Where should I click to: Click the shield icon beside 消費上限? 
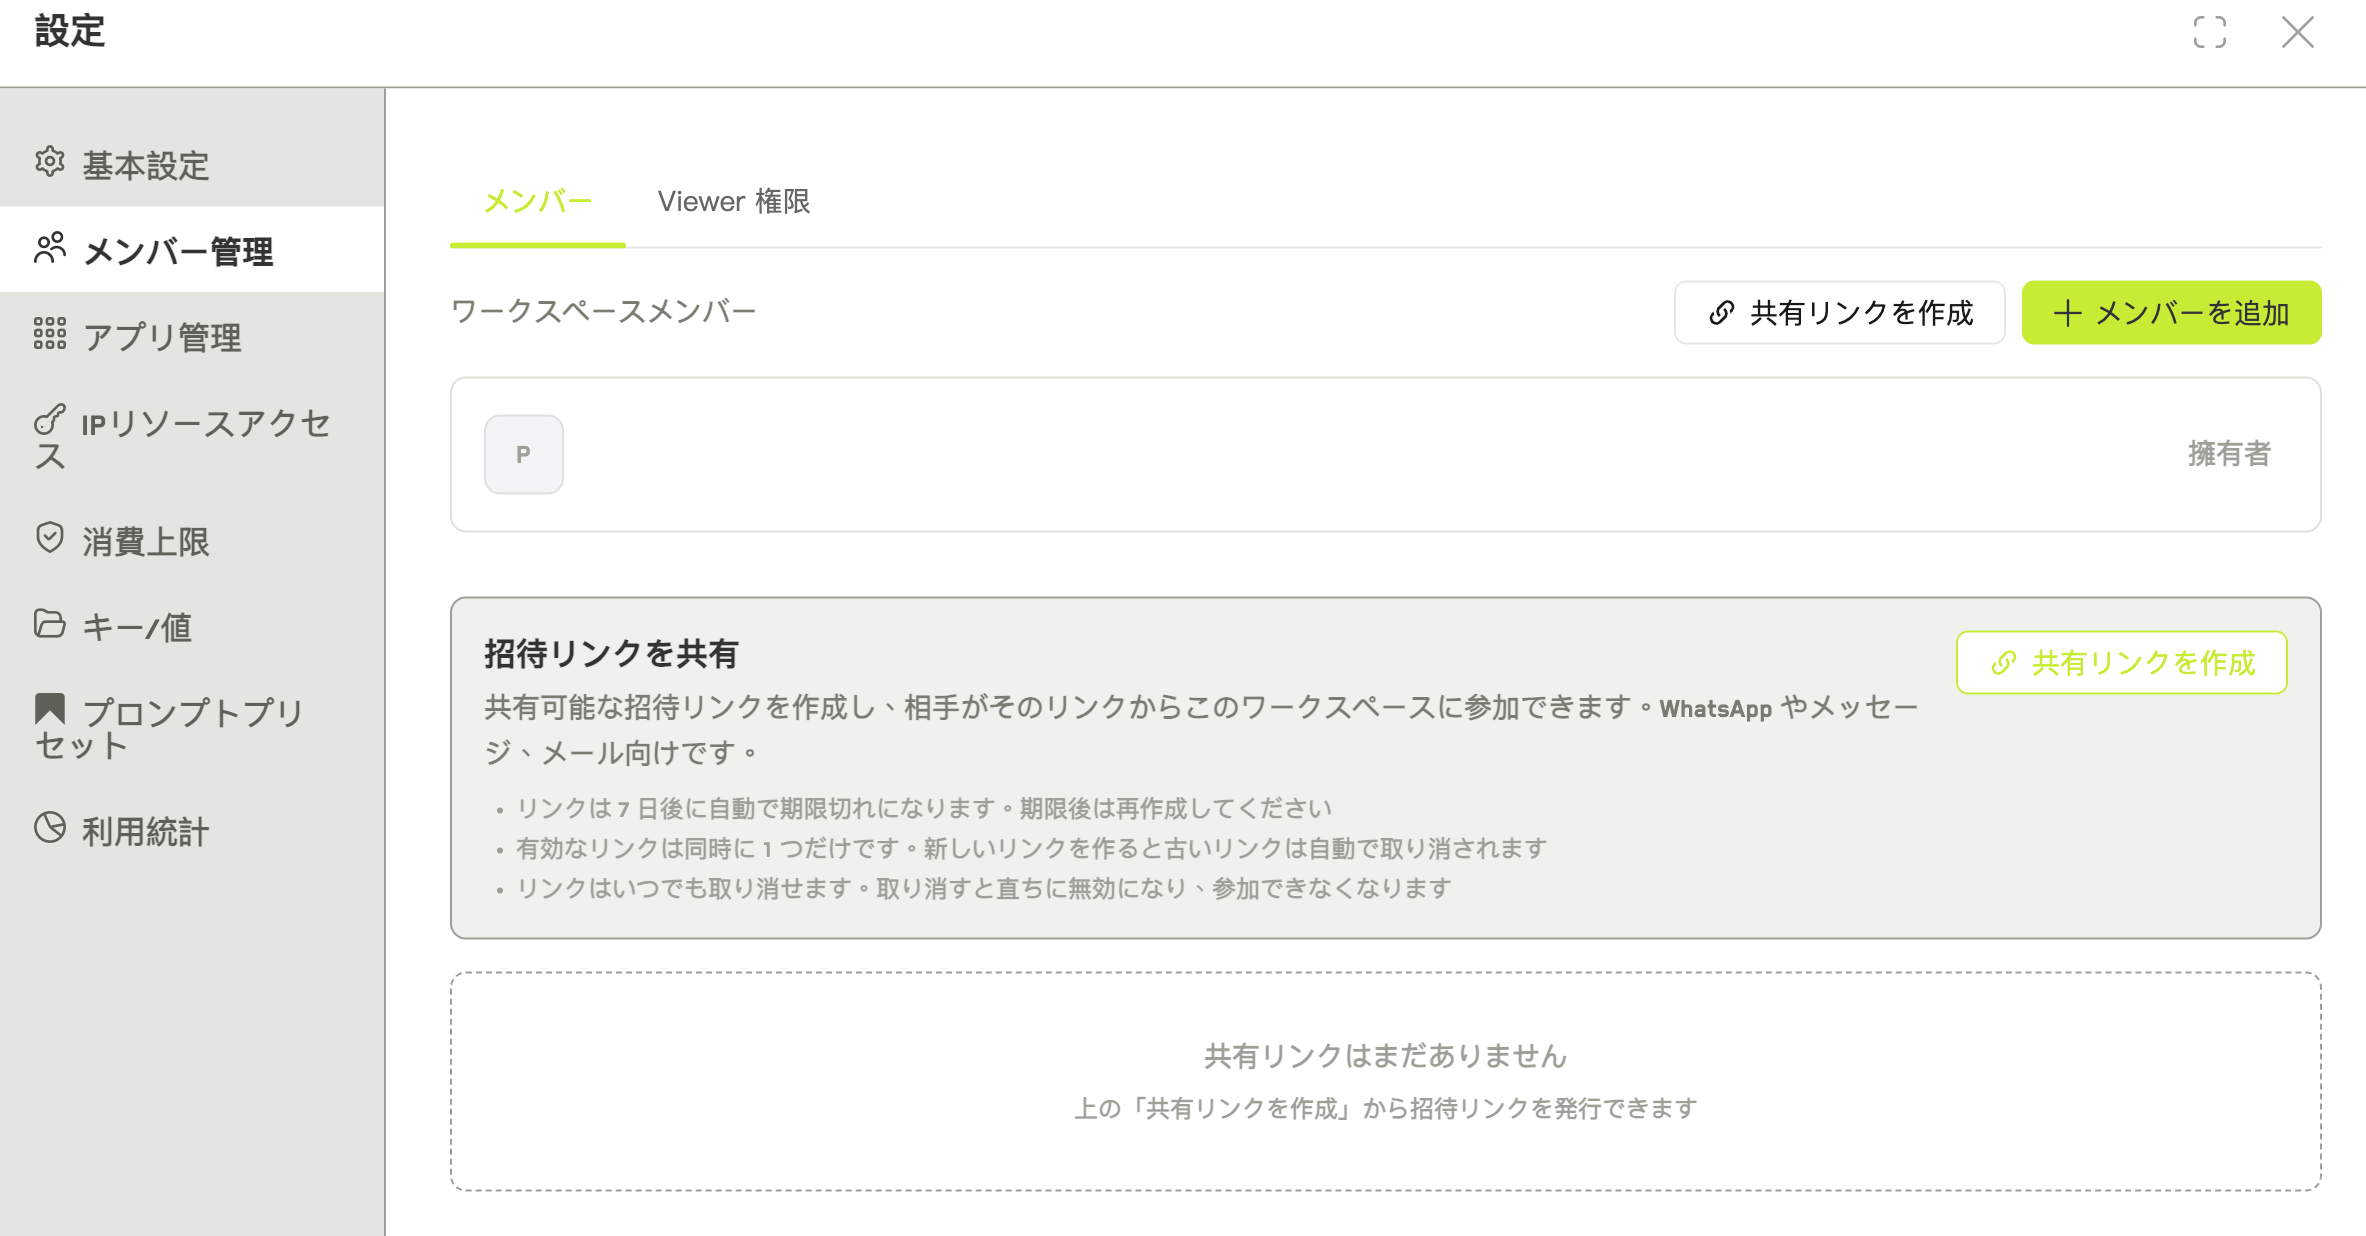(50, 538)
